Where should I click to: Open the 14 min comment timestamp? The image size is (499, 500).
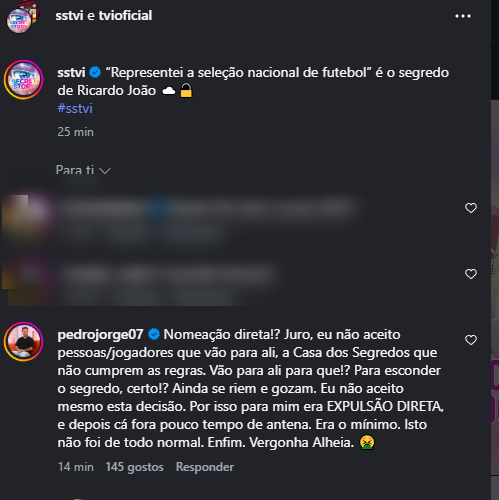coord(76,467)
